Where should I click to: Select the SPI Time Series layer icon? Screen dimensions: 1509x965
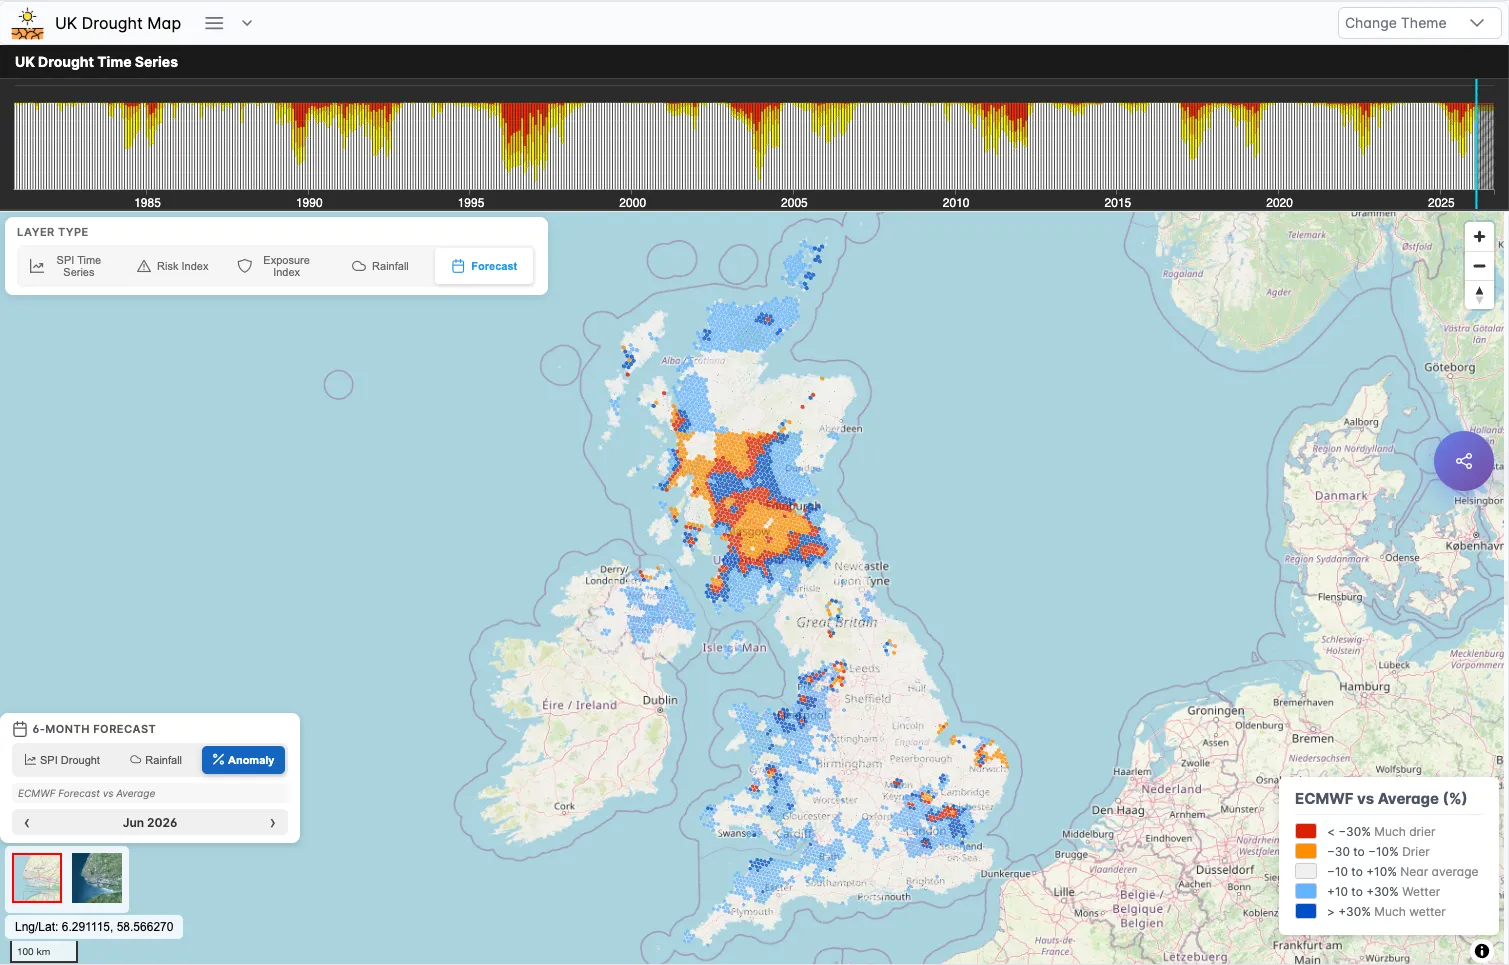37,265
